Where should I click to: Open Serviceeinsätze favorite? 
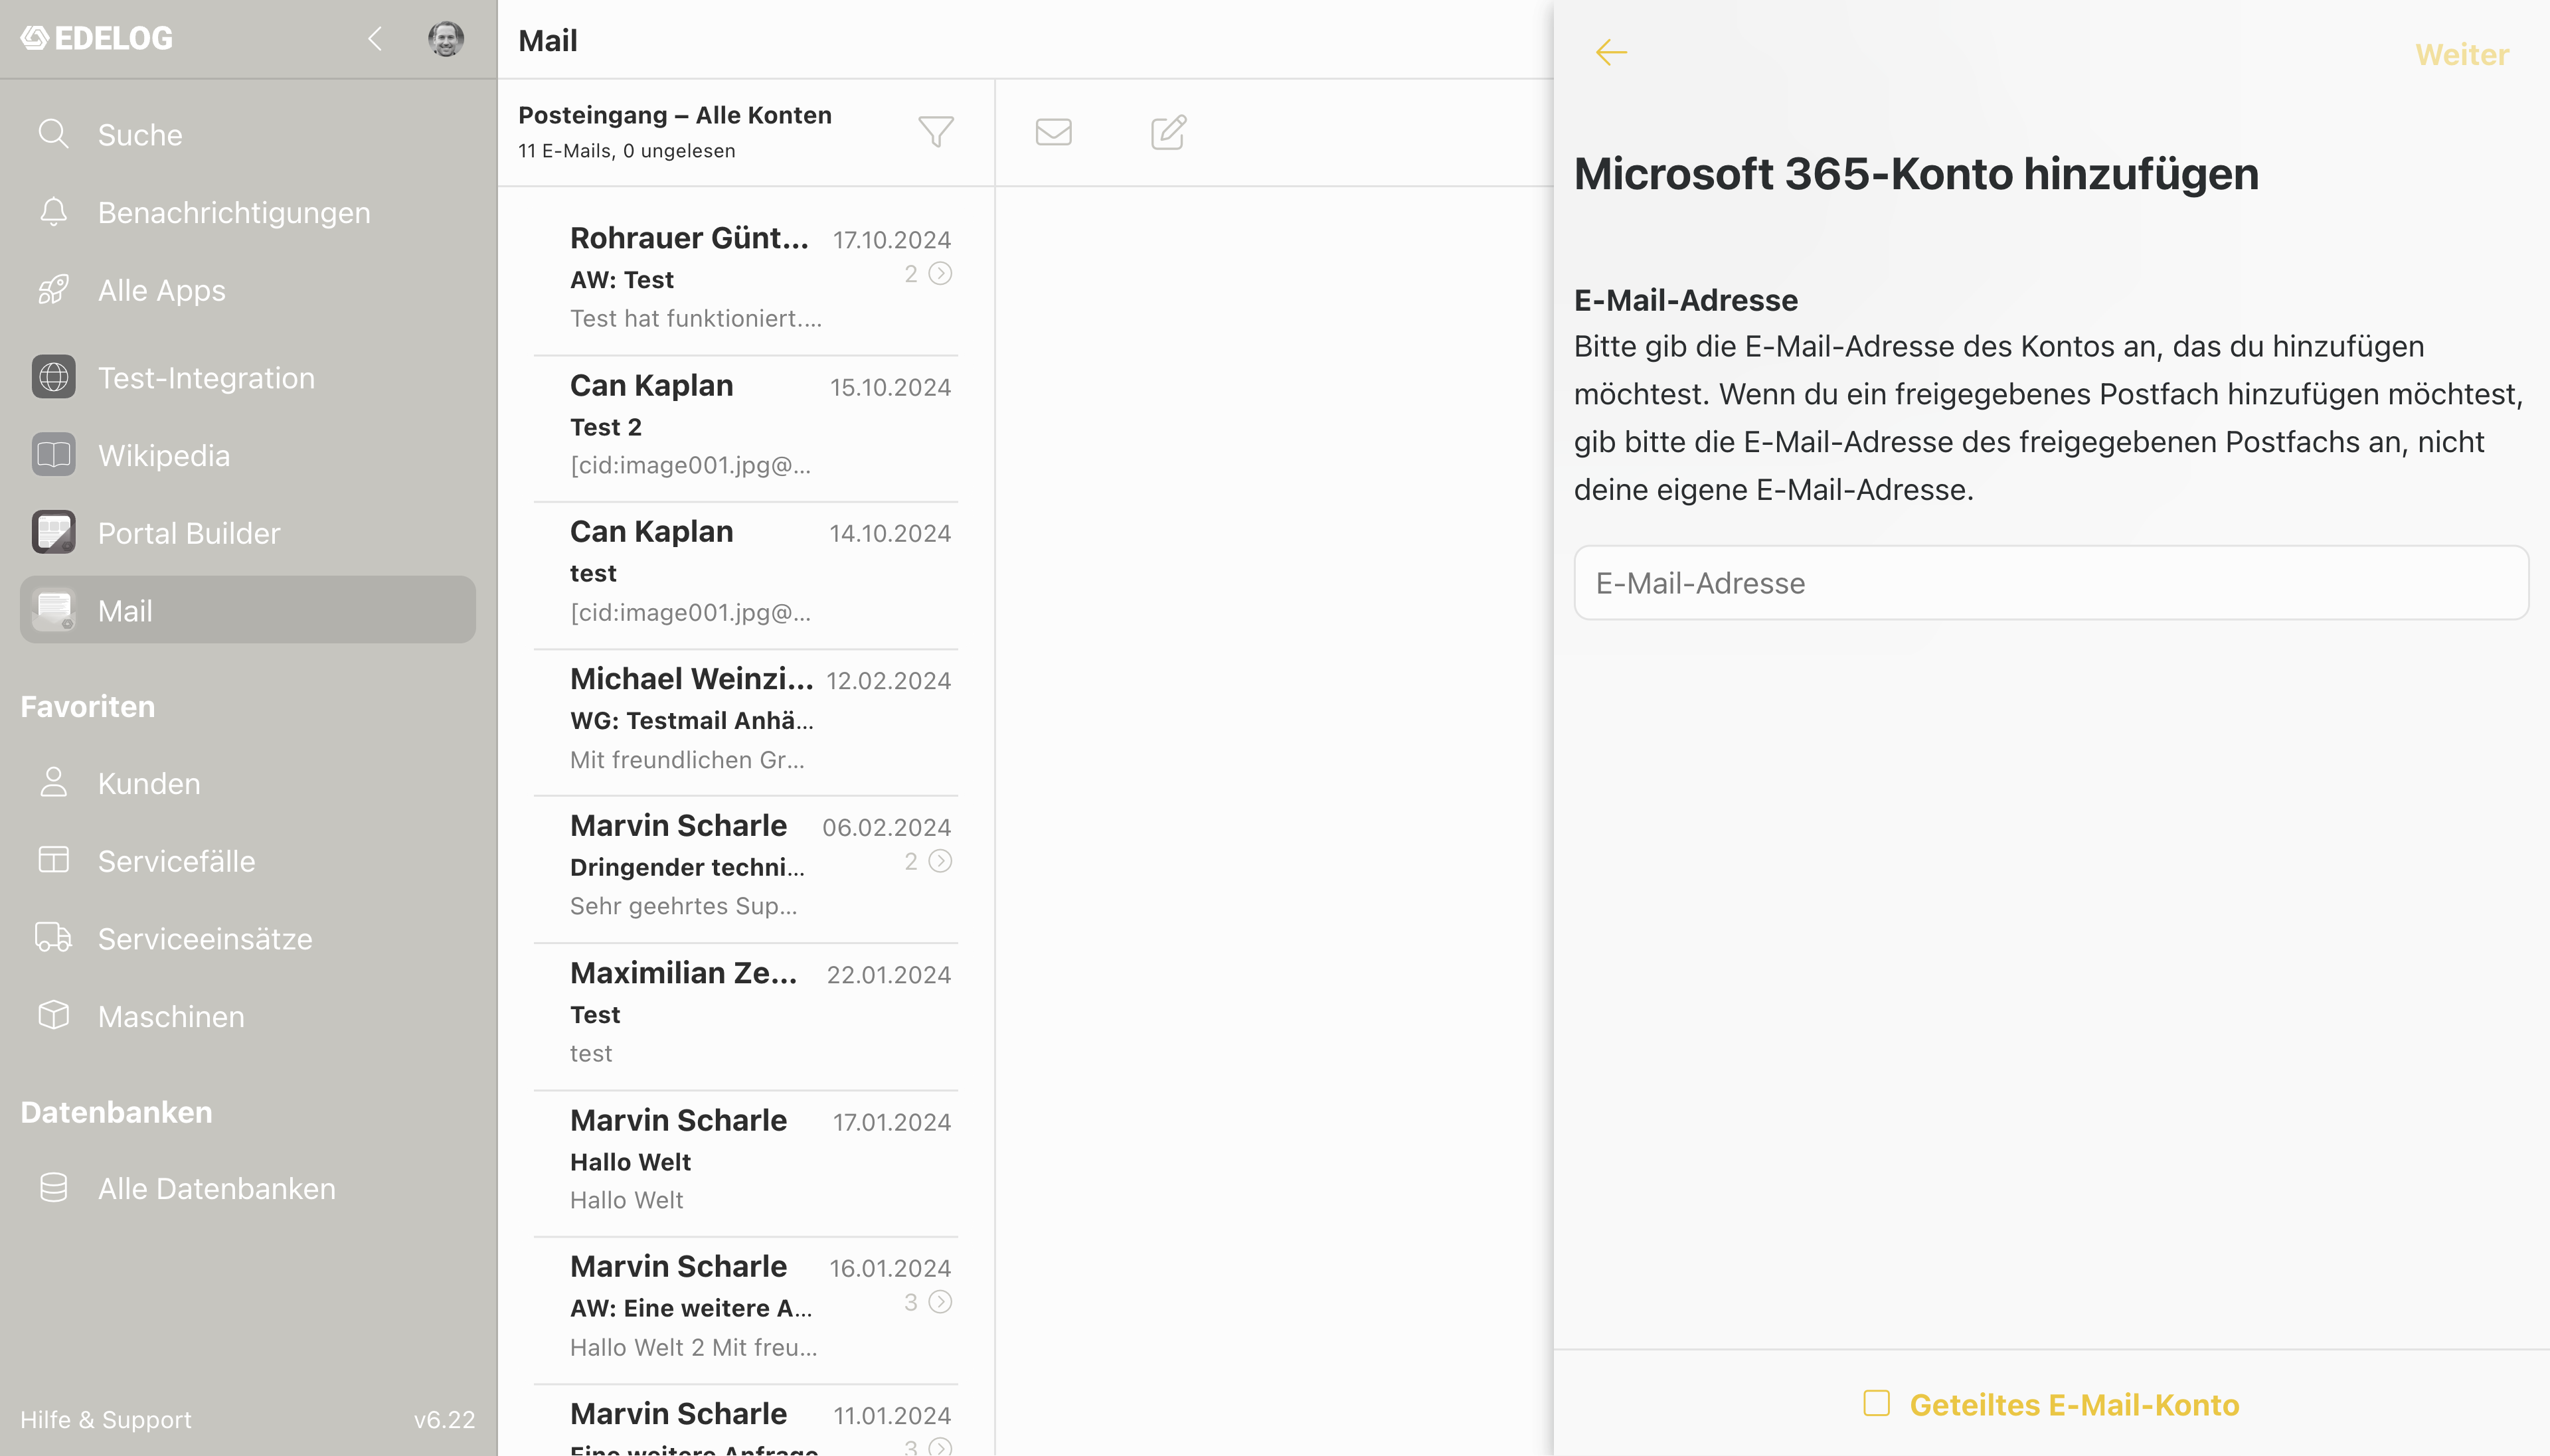(x=247, y=939)
